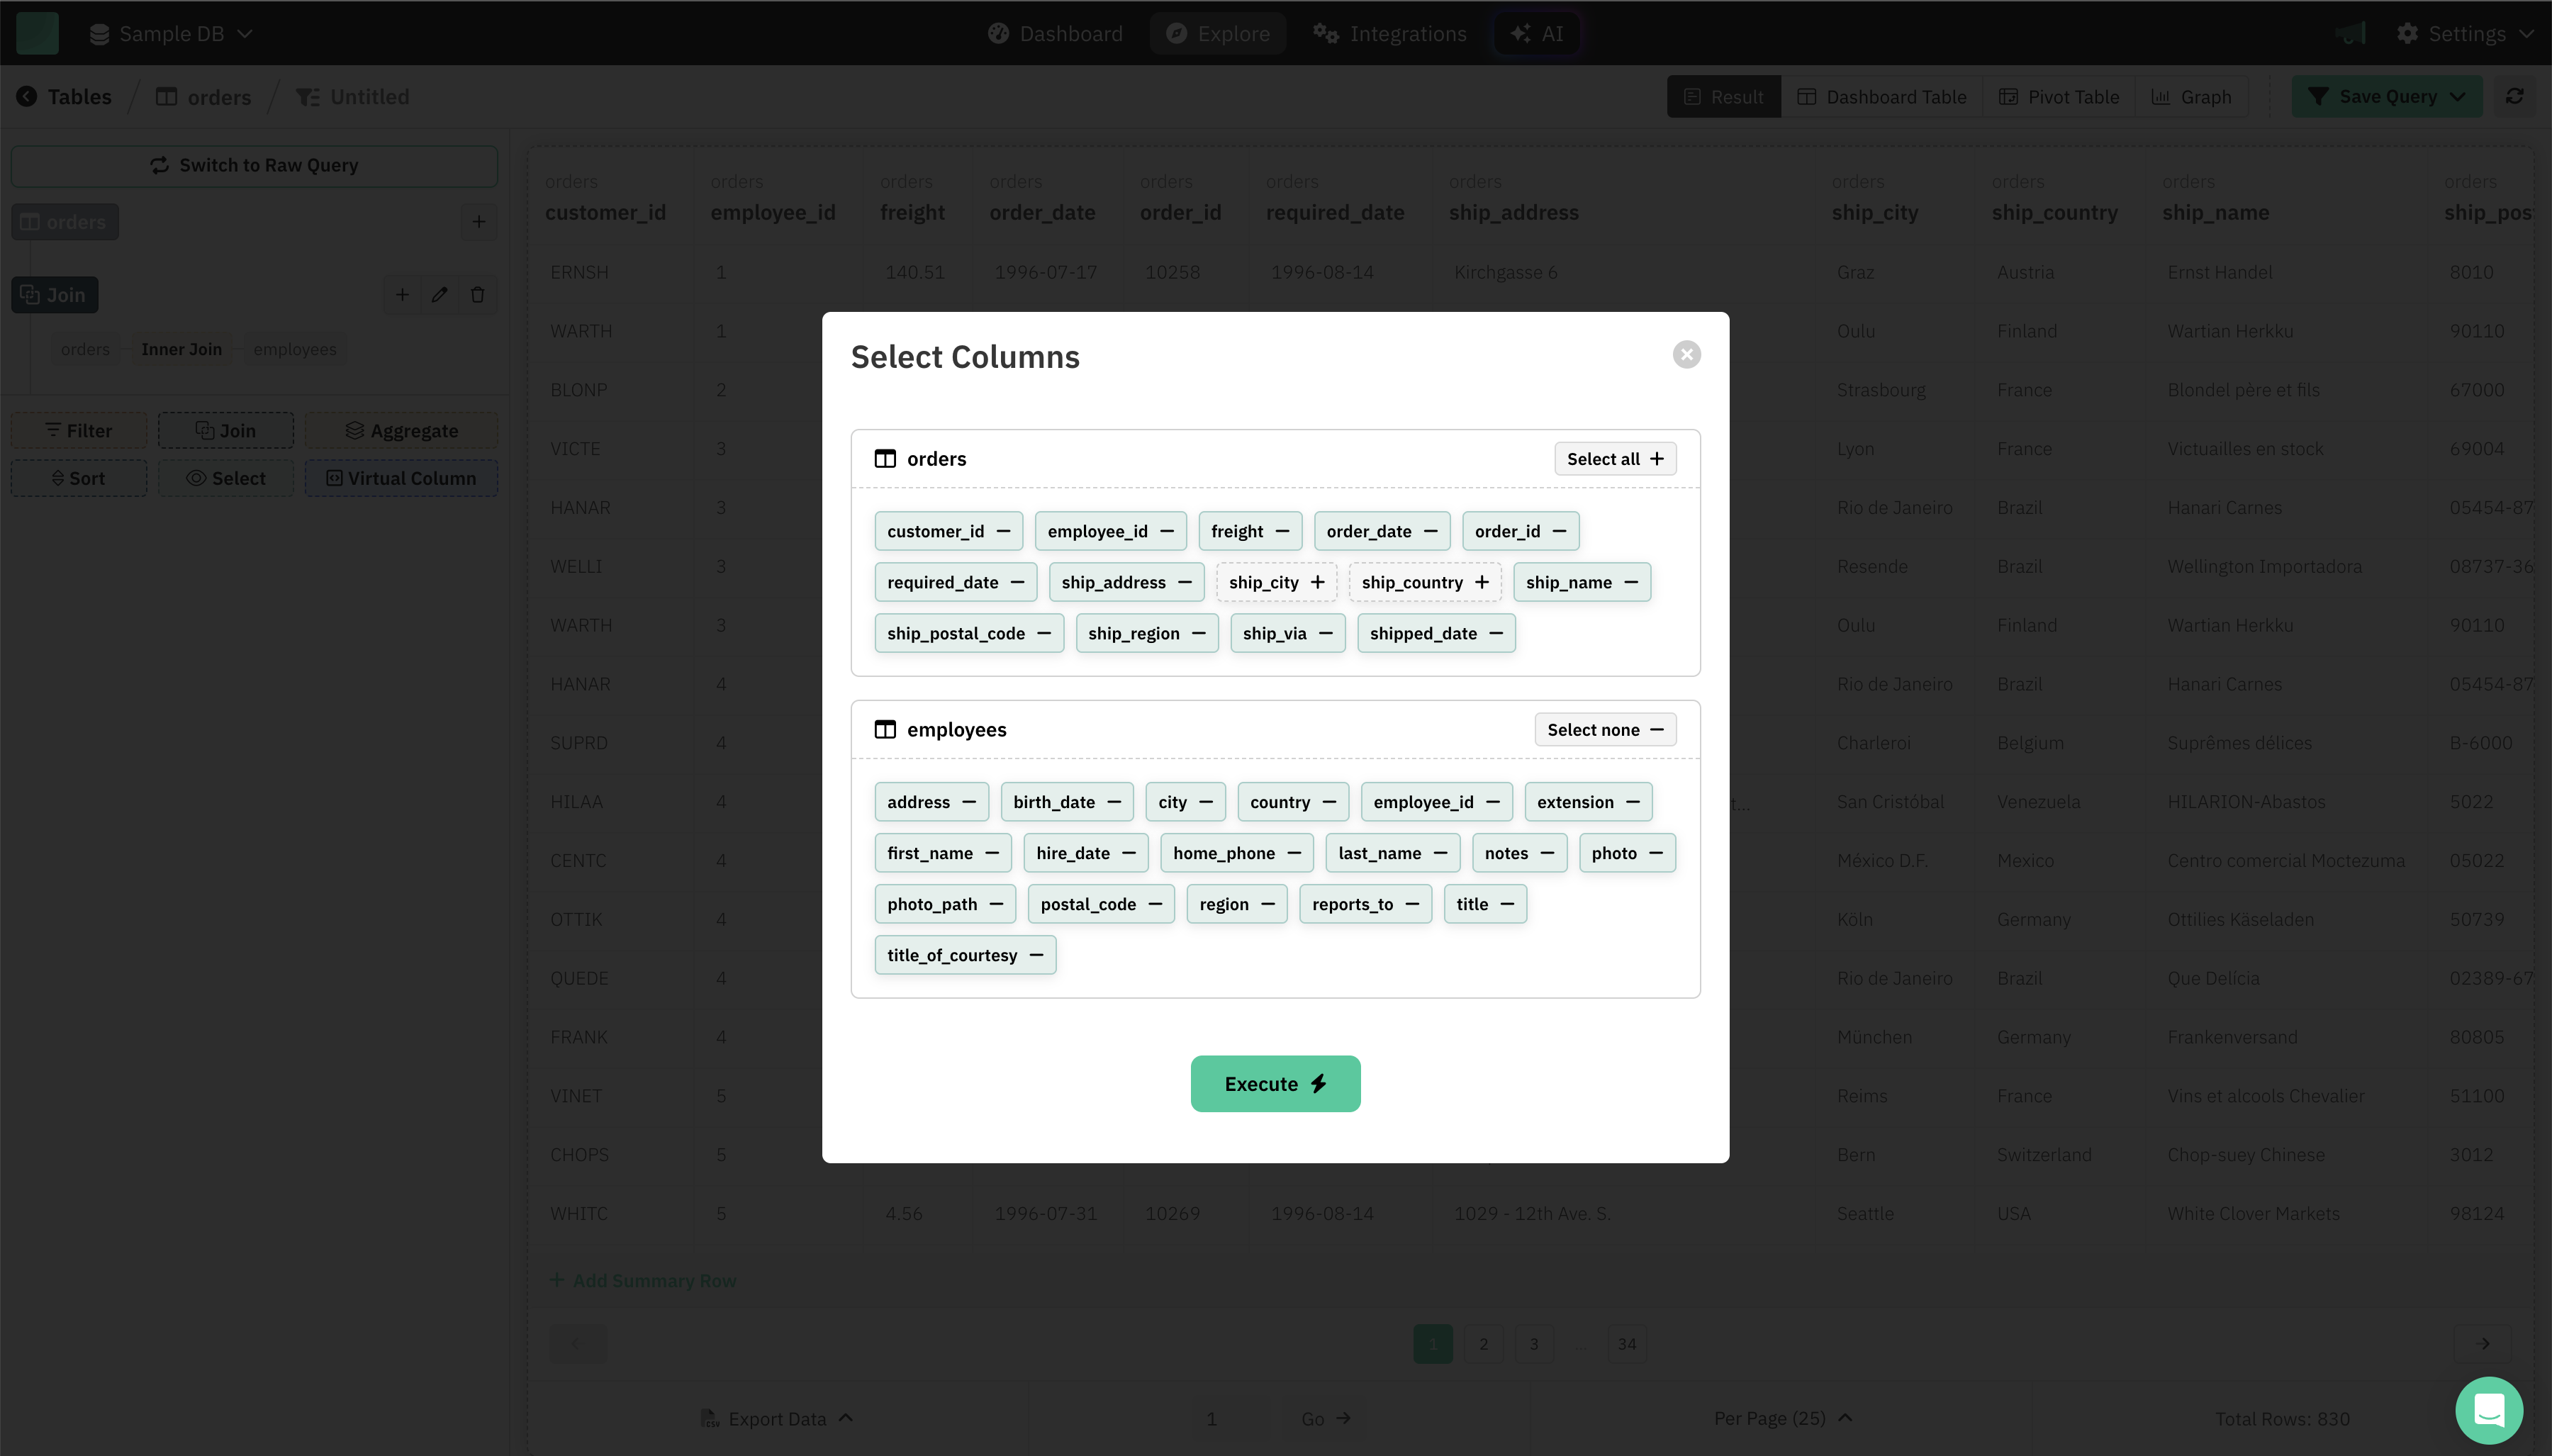
Task: Go to page 34
Action: pyautogui.click(x=1626, y=1344)
